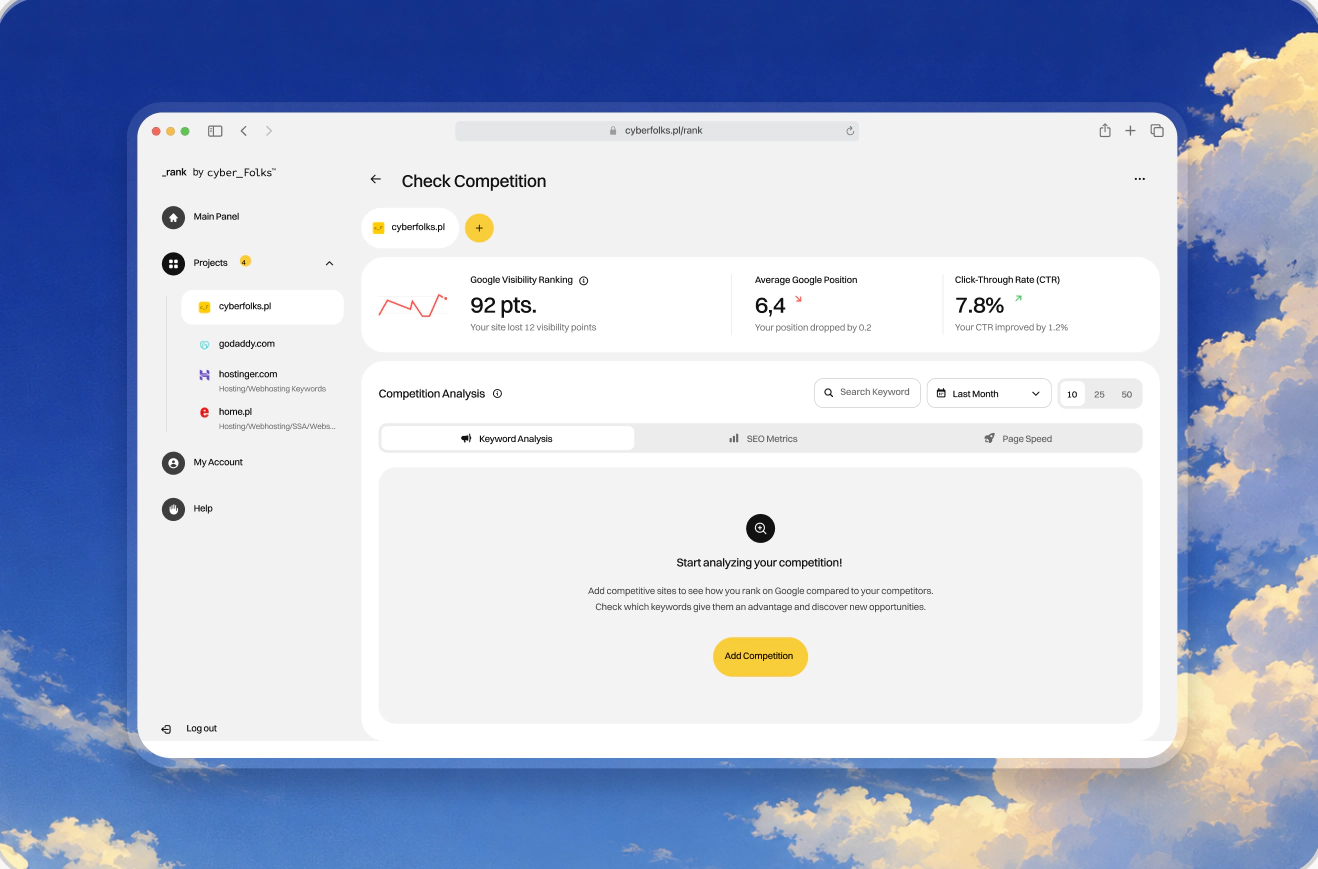Click the cyberfolks.pl/rank address bar
Image resolution: width=1318 pixels, height=869 pixels.
(657, 131)
